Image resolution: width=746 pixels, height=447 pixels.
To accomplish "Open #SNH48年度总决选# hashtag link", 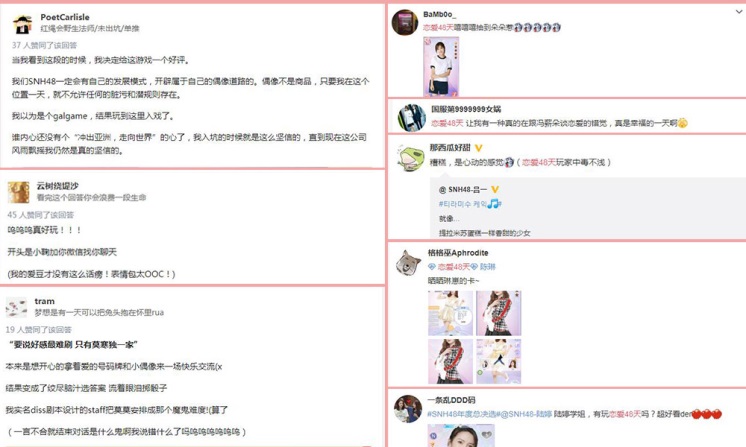I will [461, 414].
